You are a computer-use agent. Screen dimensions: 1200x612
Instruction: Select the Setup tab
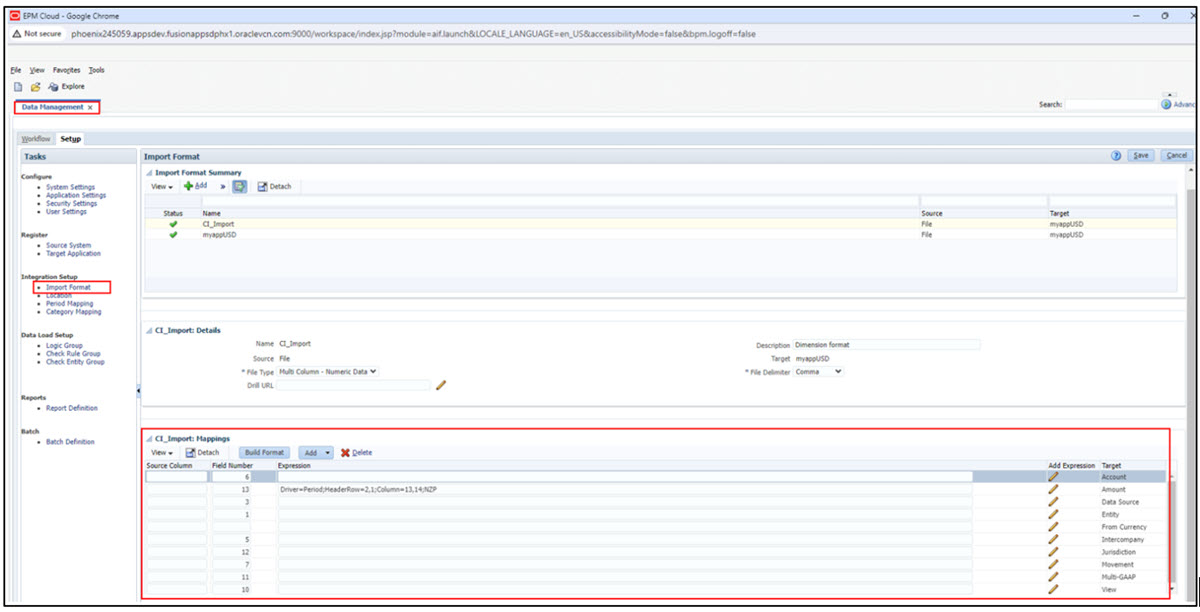(x=70, y=139)
